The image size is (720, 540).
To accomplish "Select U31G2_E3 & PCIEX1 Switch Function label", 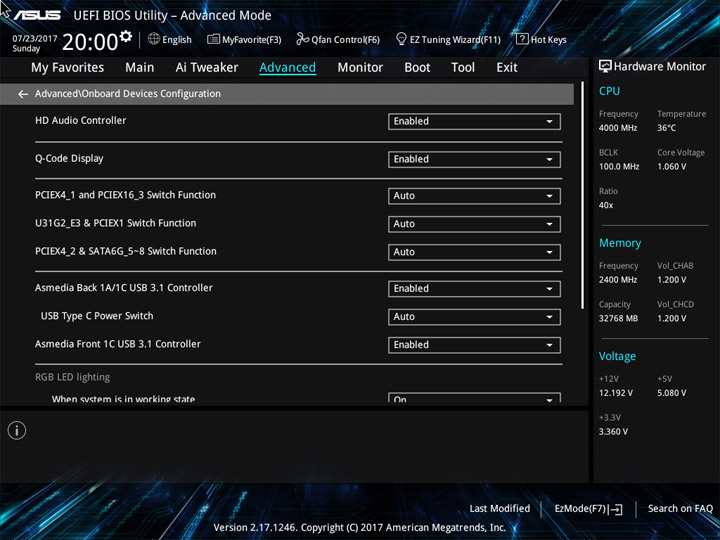I will pos(115,223).
